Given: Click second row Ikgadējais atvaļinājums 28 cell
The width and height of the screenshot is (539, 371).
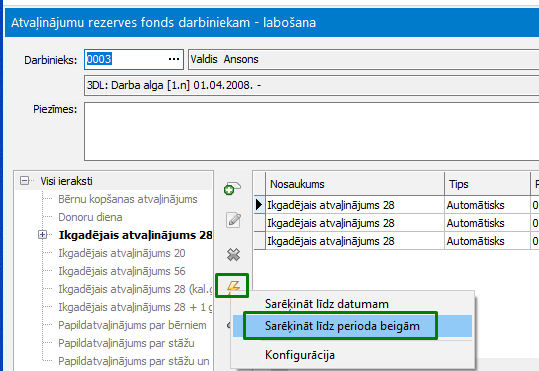Looking at the screenshot, I should click(x=355, y=223).
